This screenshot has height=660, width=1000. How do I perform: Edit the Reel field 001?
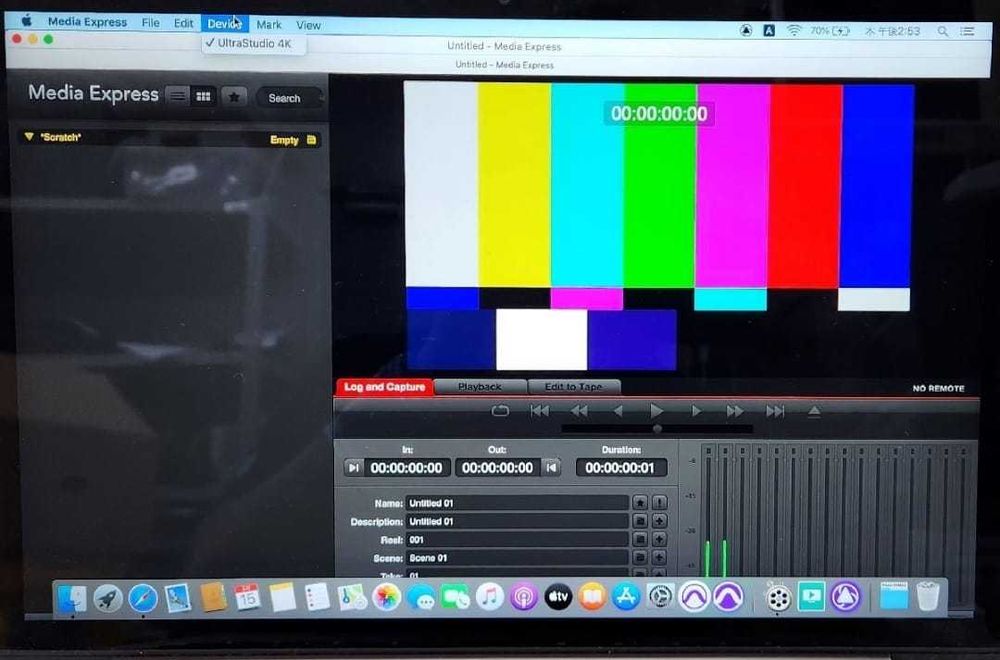[x=517, y=539]
